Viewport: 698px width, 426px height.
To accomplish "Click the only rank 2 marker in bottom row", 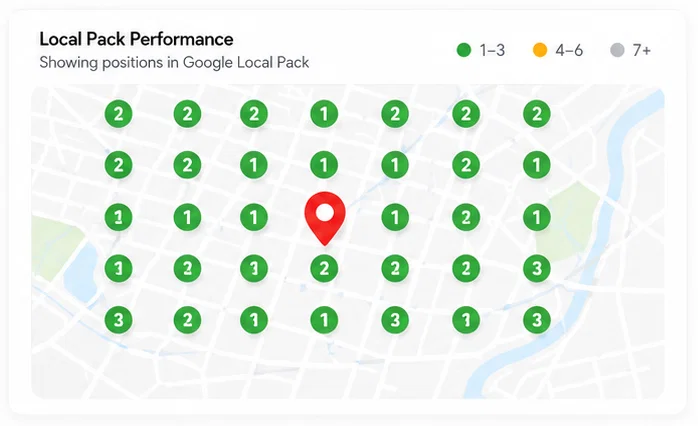I will 187,320.
